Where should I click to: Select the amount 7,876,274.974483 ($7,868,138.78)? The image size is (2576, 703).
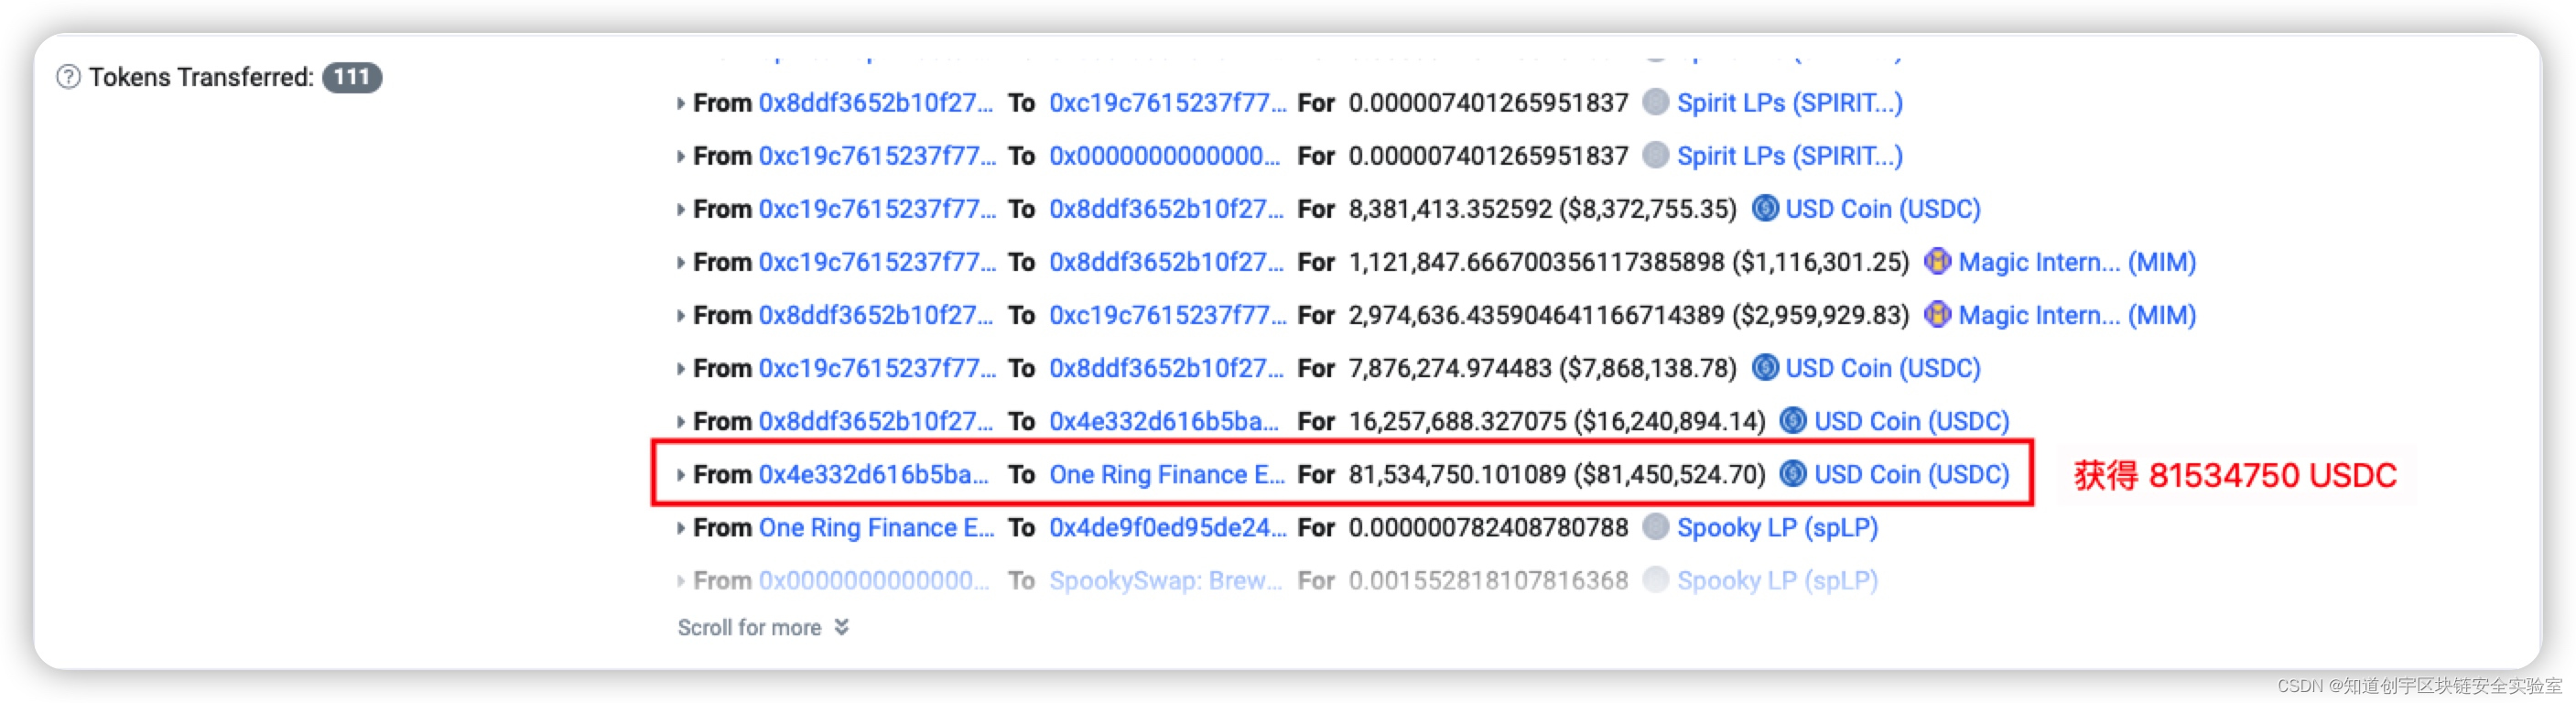(x=1542, y=368)
